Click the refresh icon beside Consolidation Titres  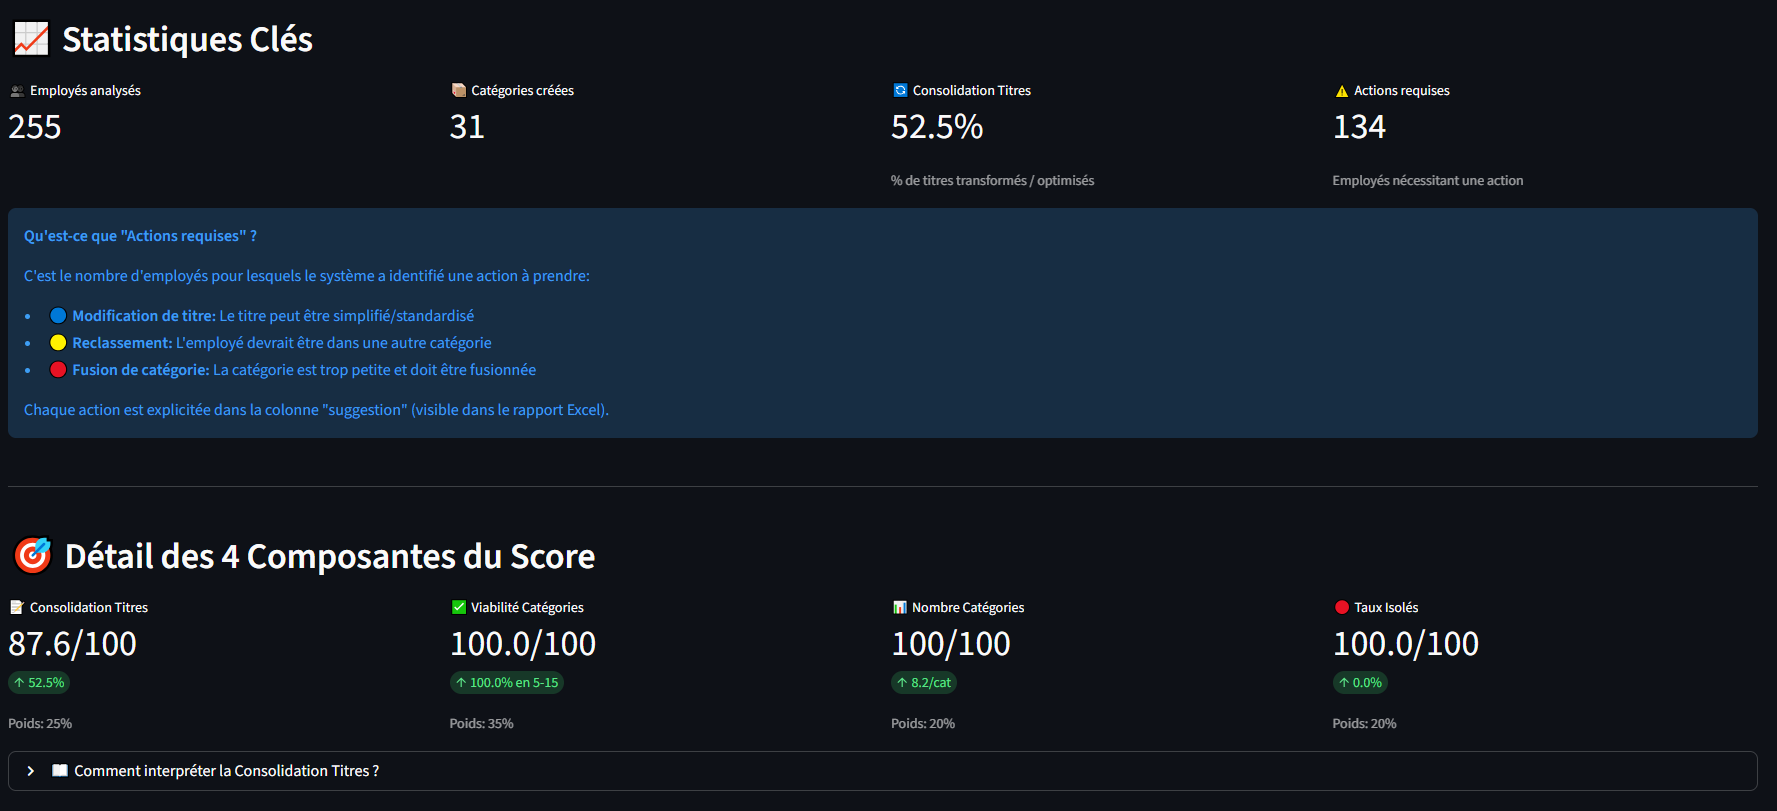(x=900, y=91)
